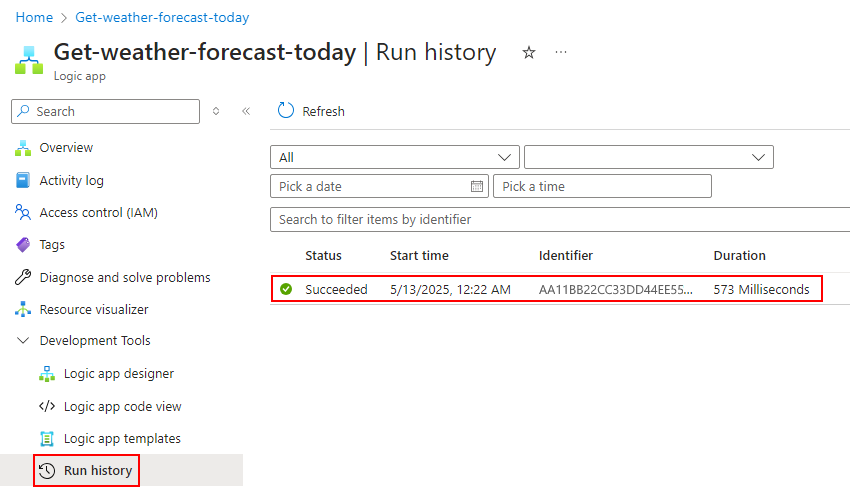850x490 pixels.
Task: Open calendar picker icon in date field
Action: [476, 186]
